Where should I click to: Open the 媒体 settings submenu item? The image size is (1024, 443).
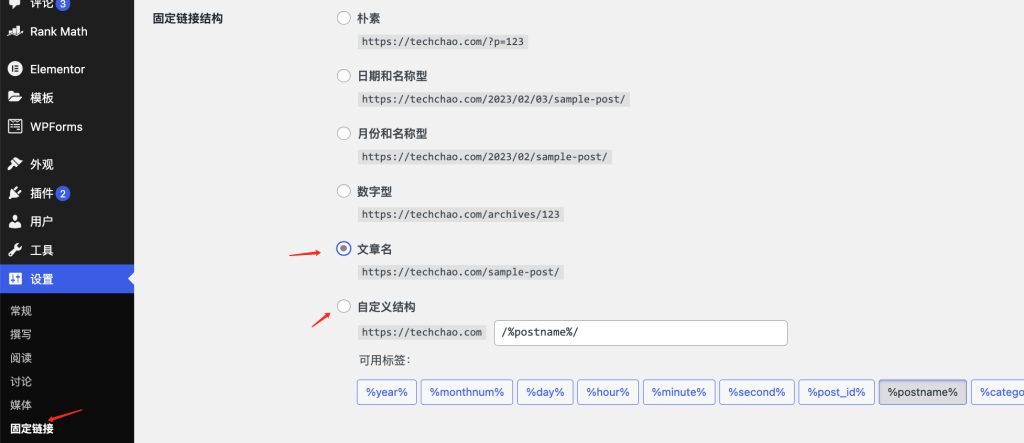coord(21,405)
